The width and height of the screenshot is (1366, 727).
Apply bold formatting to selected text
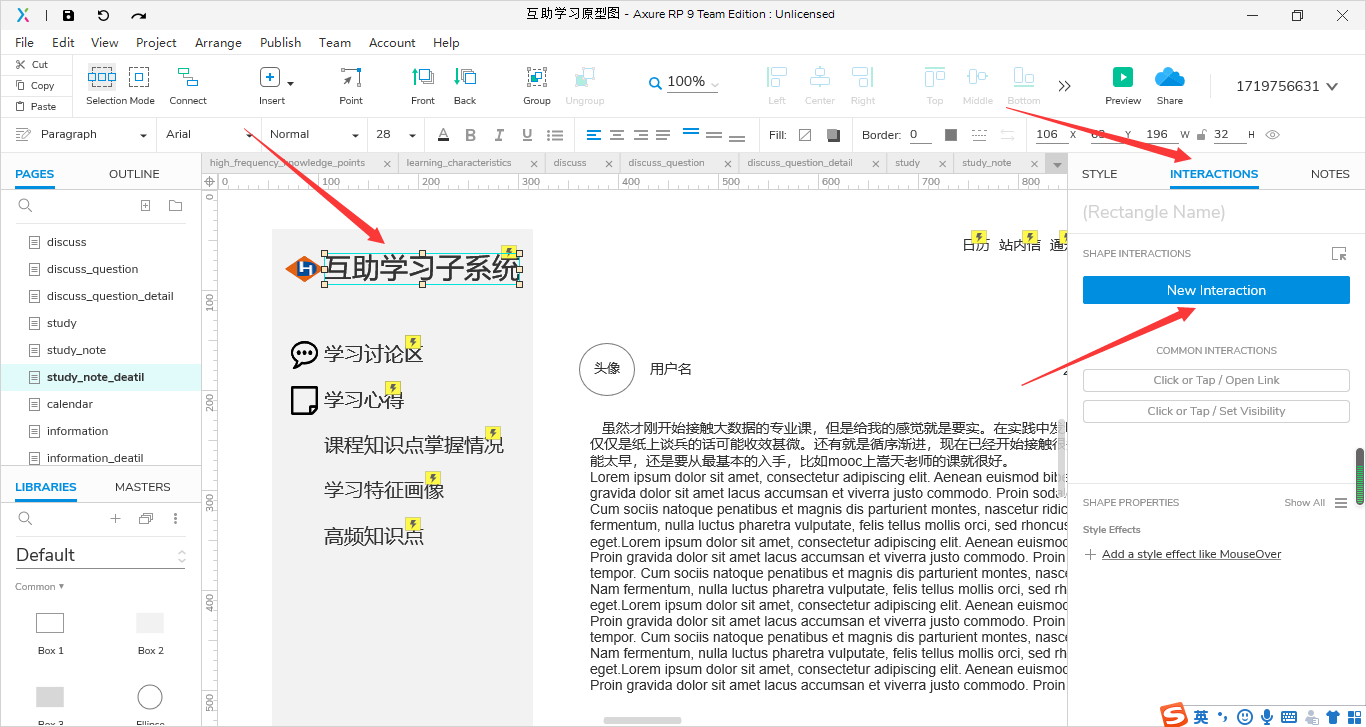tap(470, 134)
